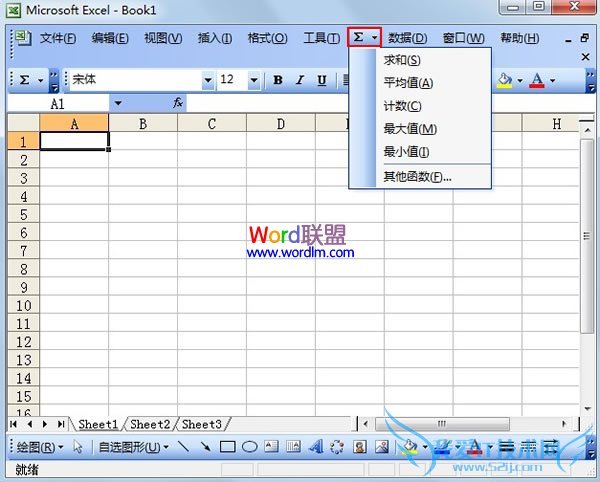600x482 pixels.
Task: Expand the font name dropdown
Action: (x=208, y=80)
